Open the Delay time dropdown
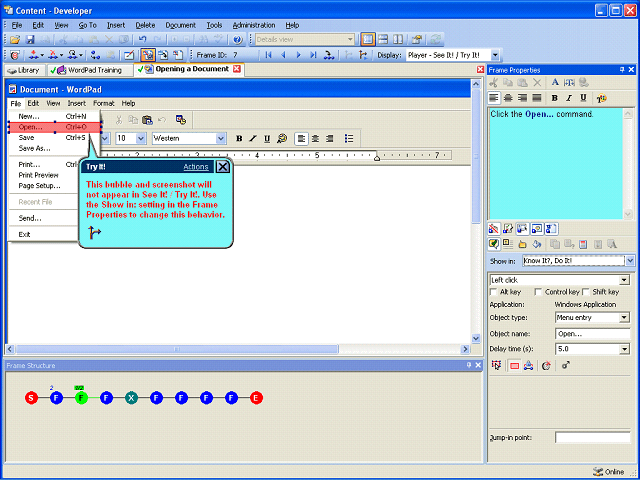640x480 pixels. [624, 349]
